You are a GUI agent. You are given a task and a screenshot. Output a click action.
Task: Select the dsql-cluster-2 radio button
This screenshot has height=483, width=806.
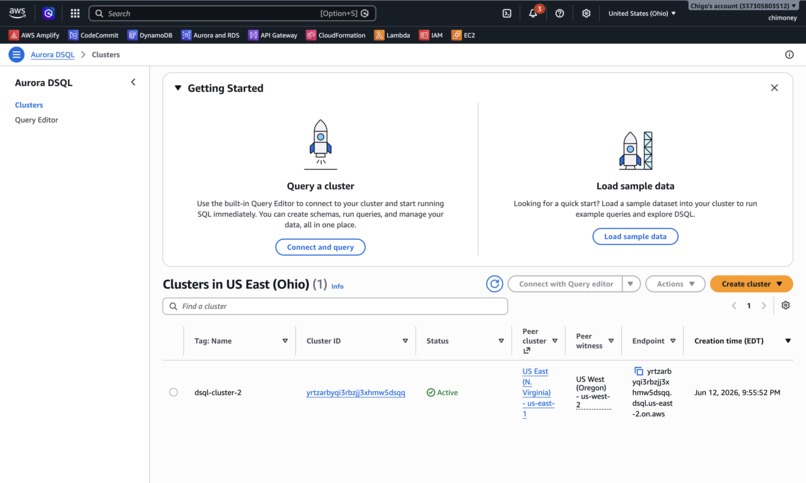(x=174, y=392)
